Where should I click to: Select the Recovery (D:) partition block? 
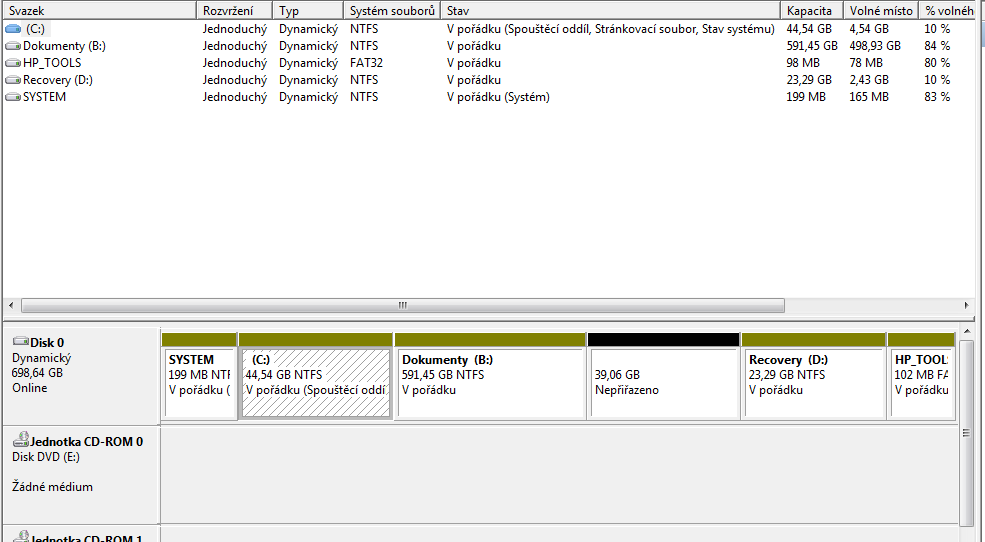tap(814, 376)
